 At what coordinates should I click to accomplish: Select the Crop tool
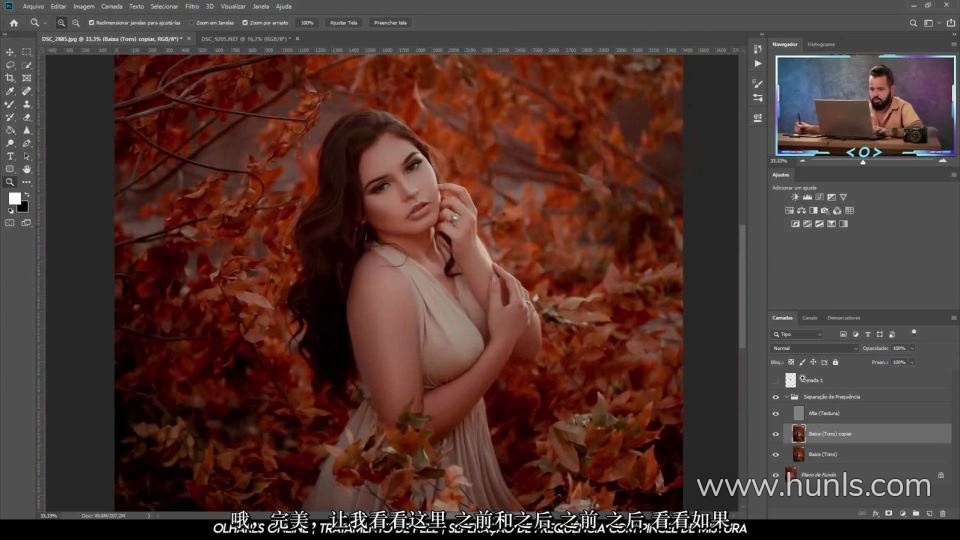click(10, 78)
